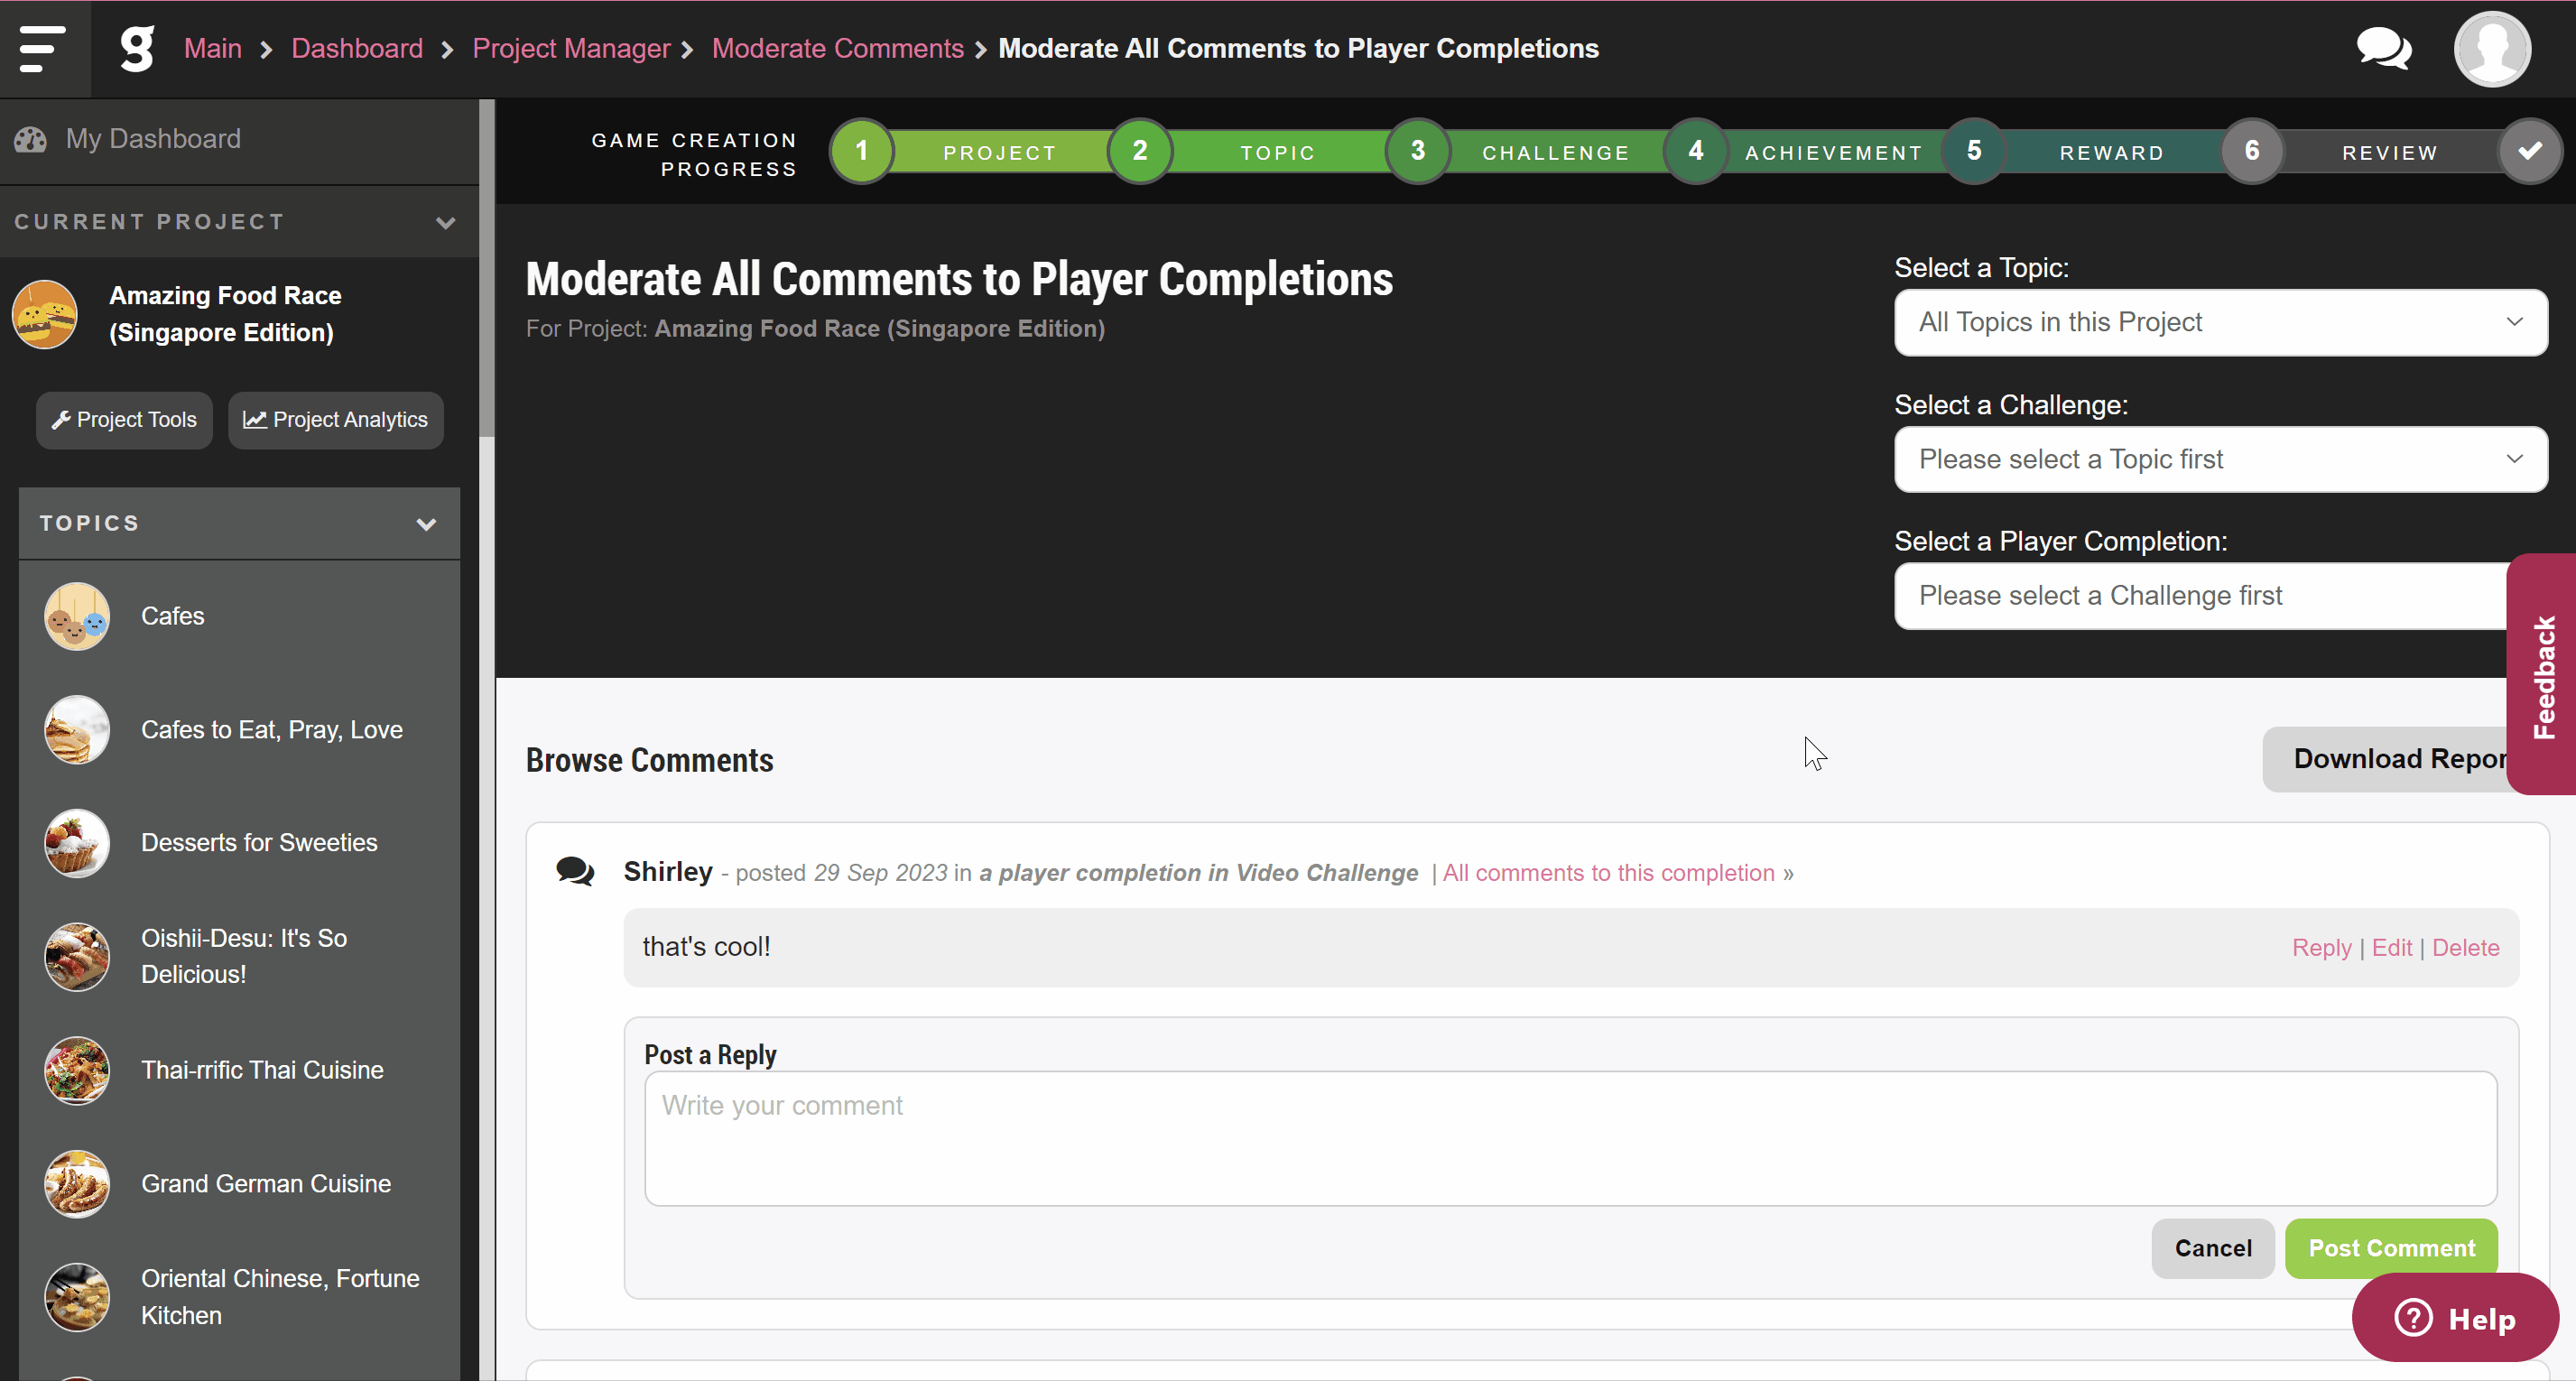Cancel the reply
The width and height of the screenshot is (2576, 1381).
pyautogui.click(x=2213, y=1248)
